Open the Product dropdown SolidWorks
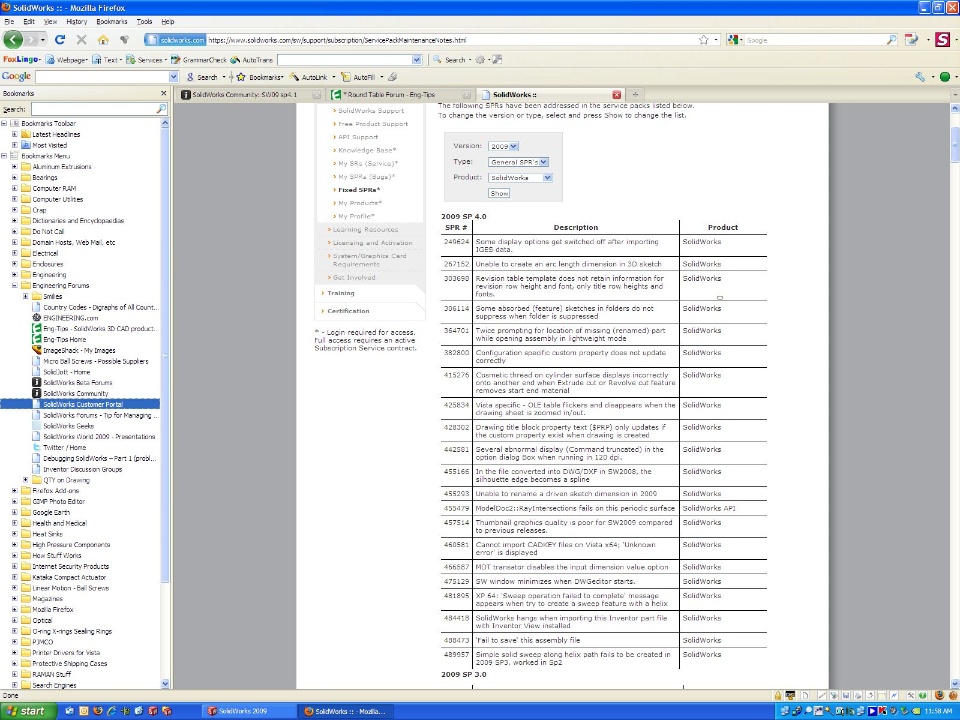 click(x=520, y=178)
